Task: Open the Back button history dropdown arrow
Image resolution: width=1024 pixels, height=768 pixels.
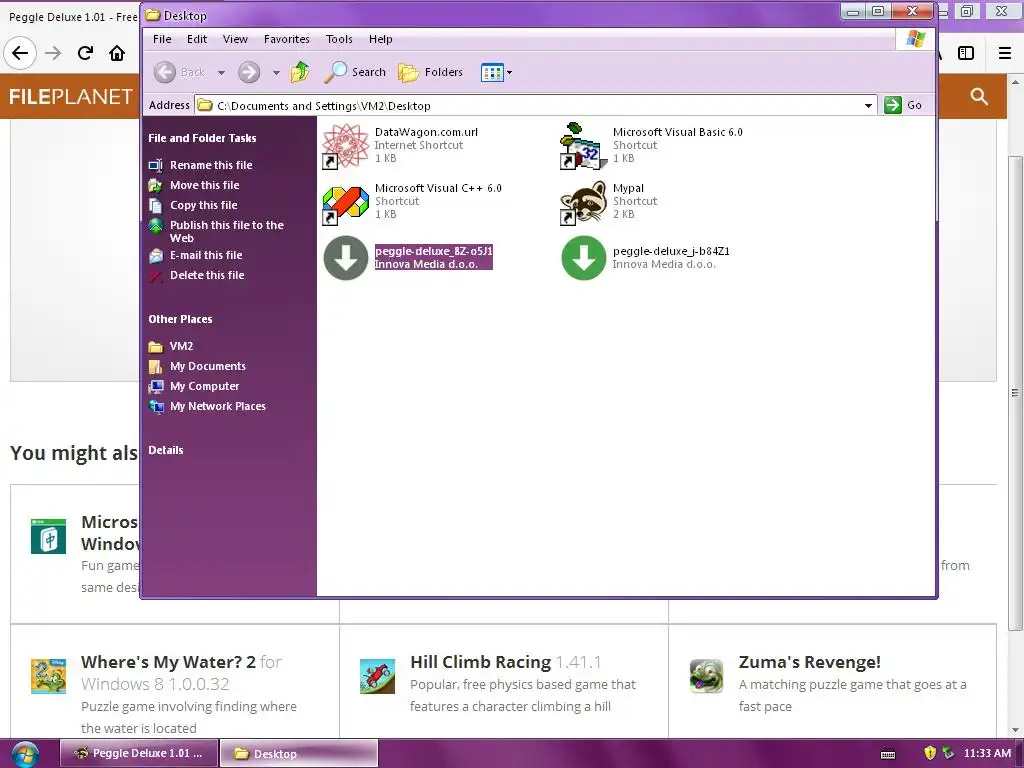Action: 221,72
